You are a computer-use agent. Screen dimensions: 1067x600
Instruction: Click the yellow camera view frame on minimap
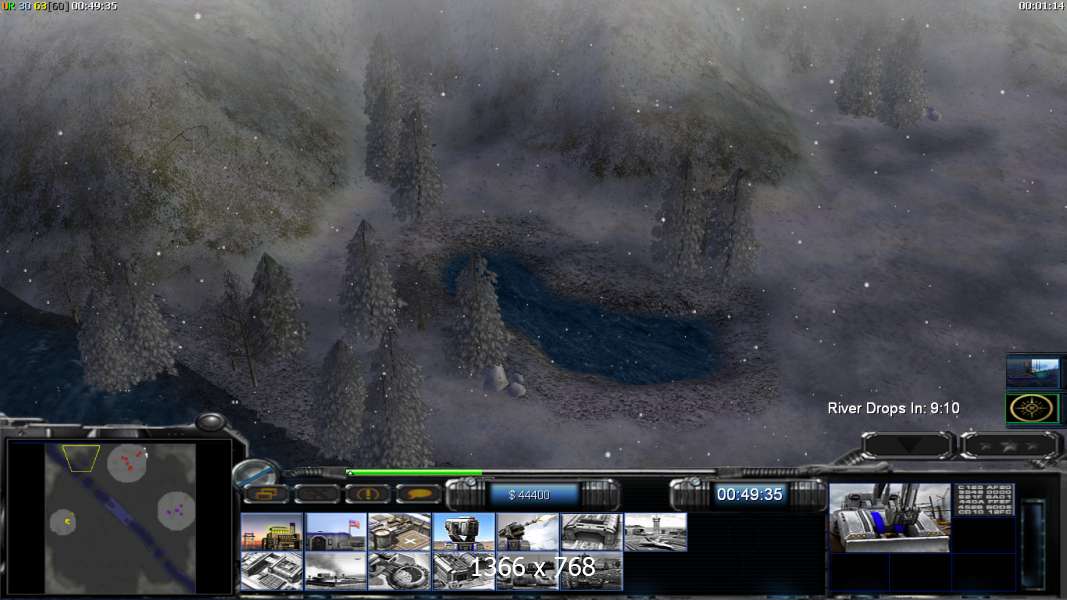(x=81, y=458)
